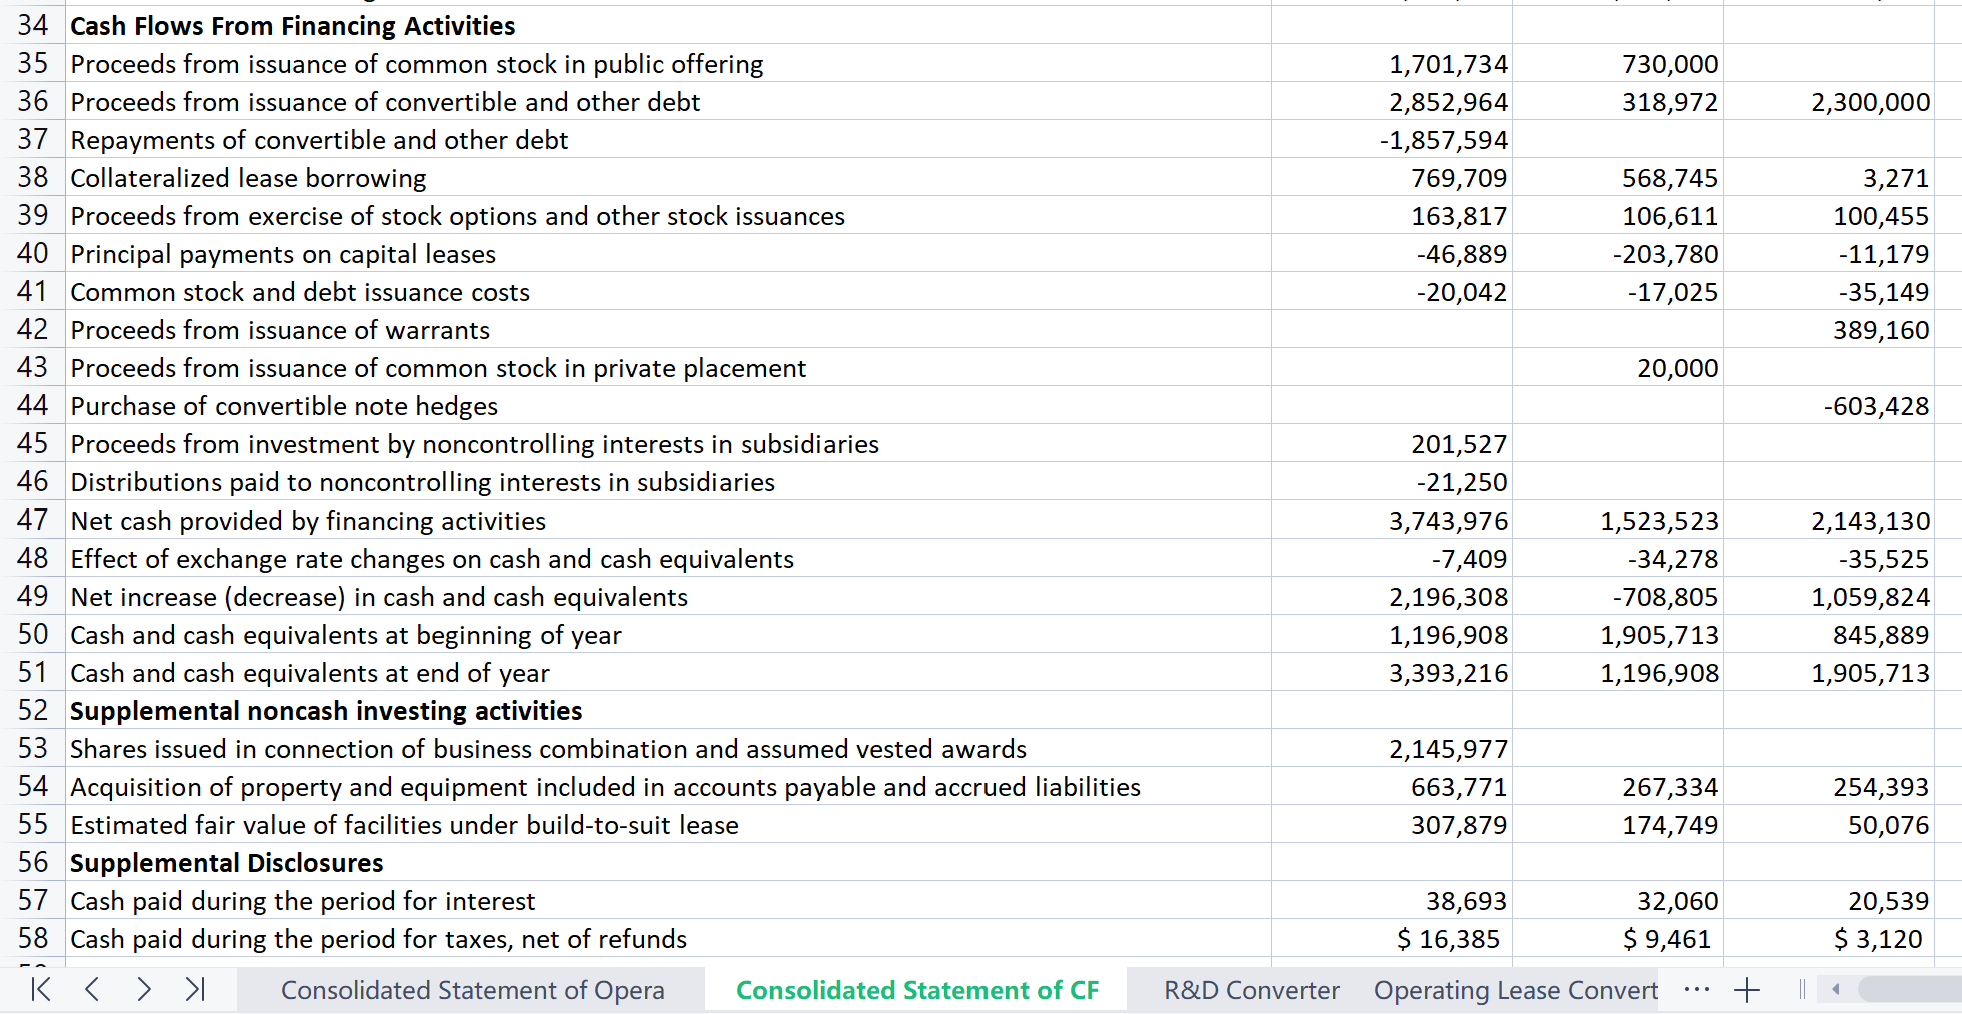Select 'Proceeds from investment by noncontrolling interests' cell
Screen dimensions: 1962x1014
pyautogui.click(x=668, y=443)
